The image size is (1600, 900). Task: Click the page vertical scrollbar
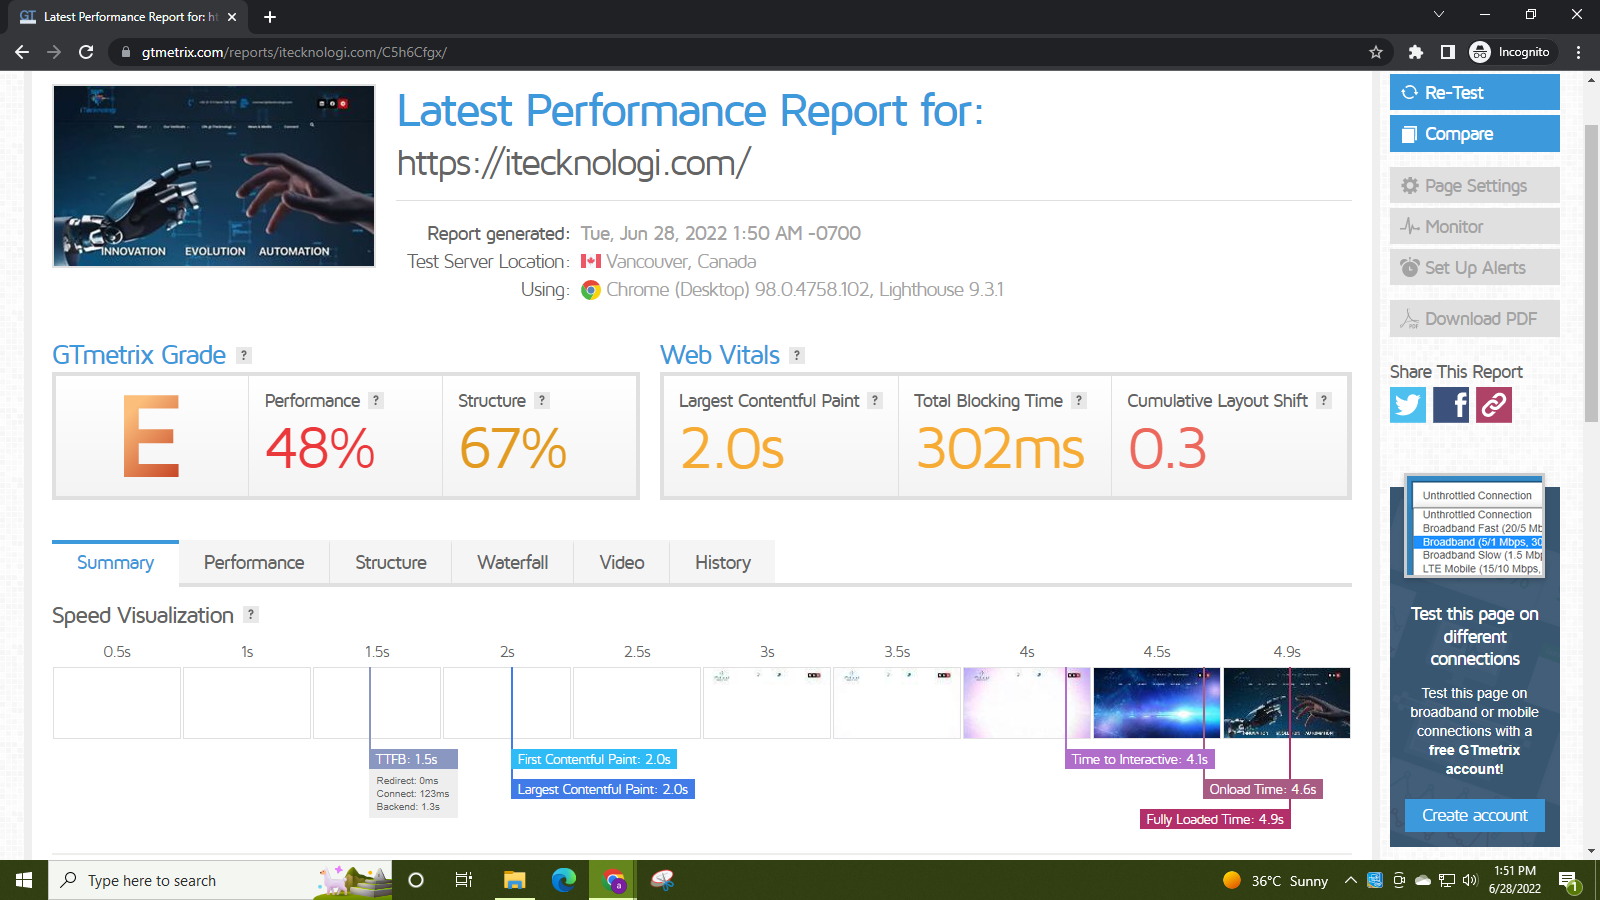1591,280
